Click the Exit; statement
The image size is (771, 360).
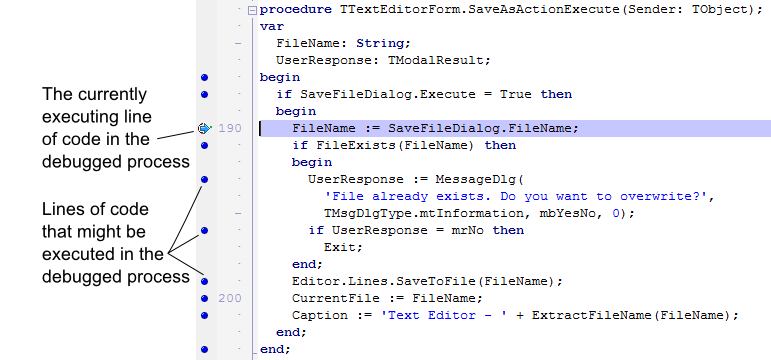click(x=343, y=247)
